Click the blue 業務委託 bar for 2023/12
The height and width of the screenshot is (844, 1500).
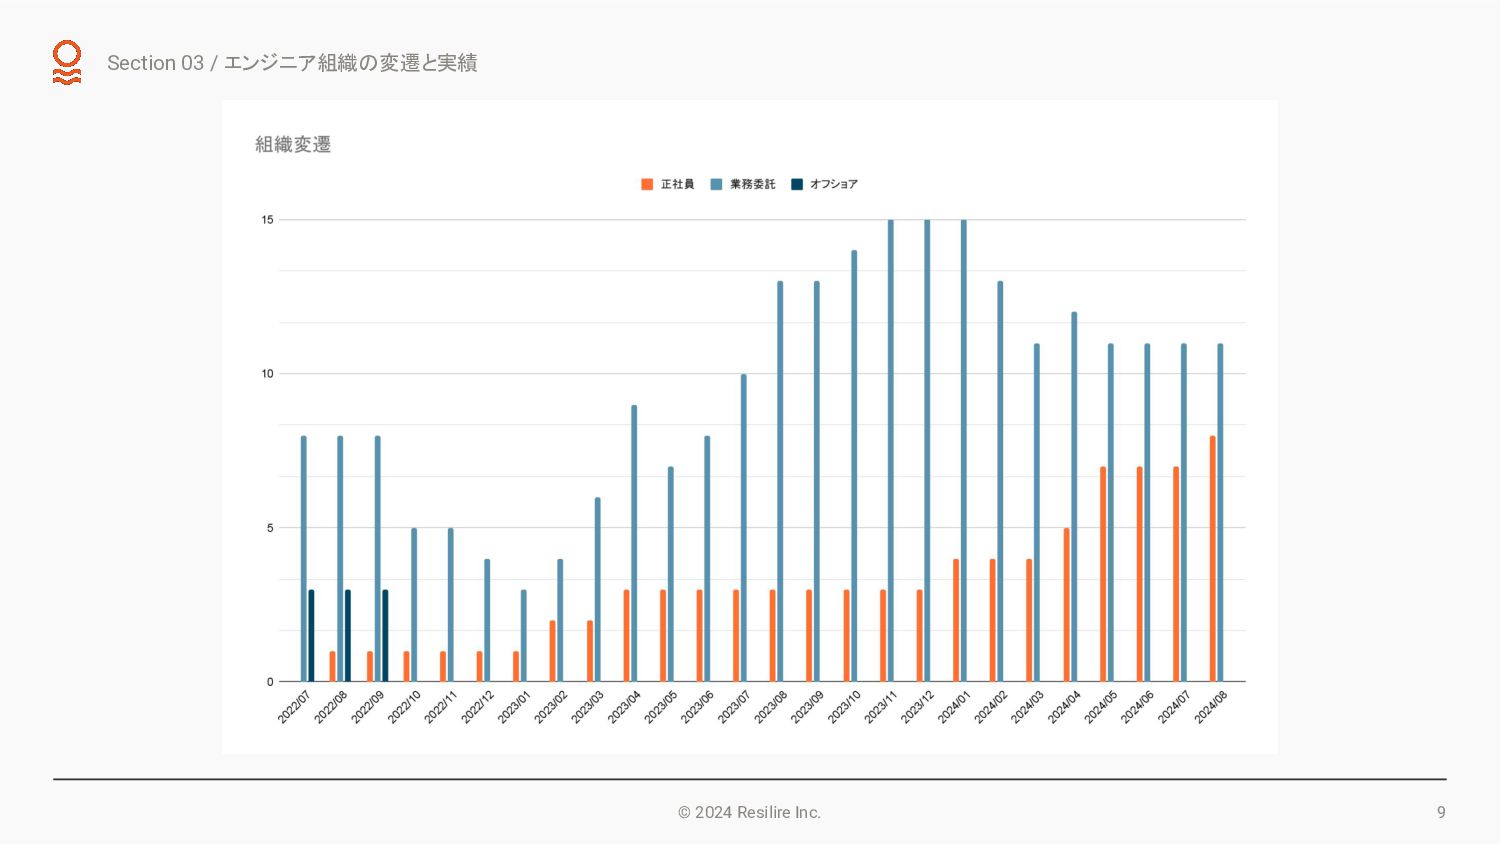pos(927,451)
